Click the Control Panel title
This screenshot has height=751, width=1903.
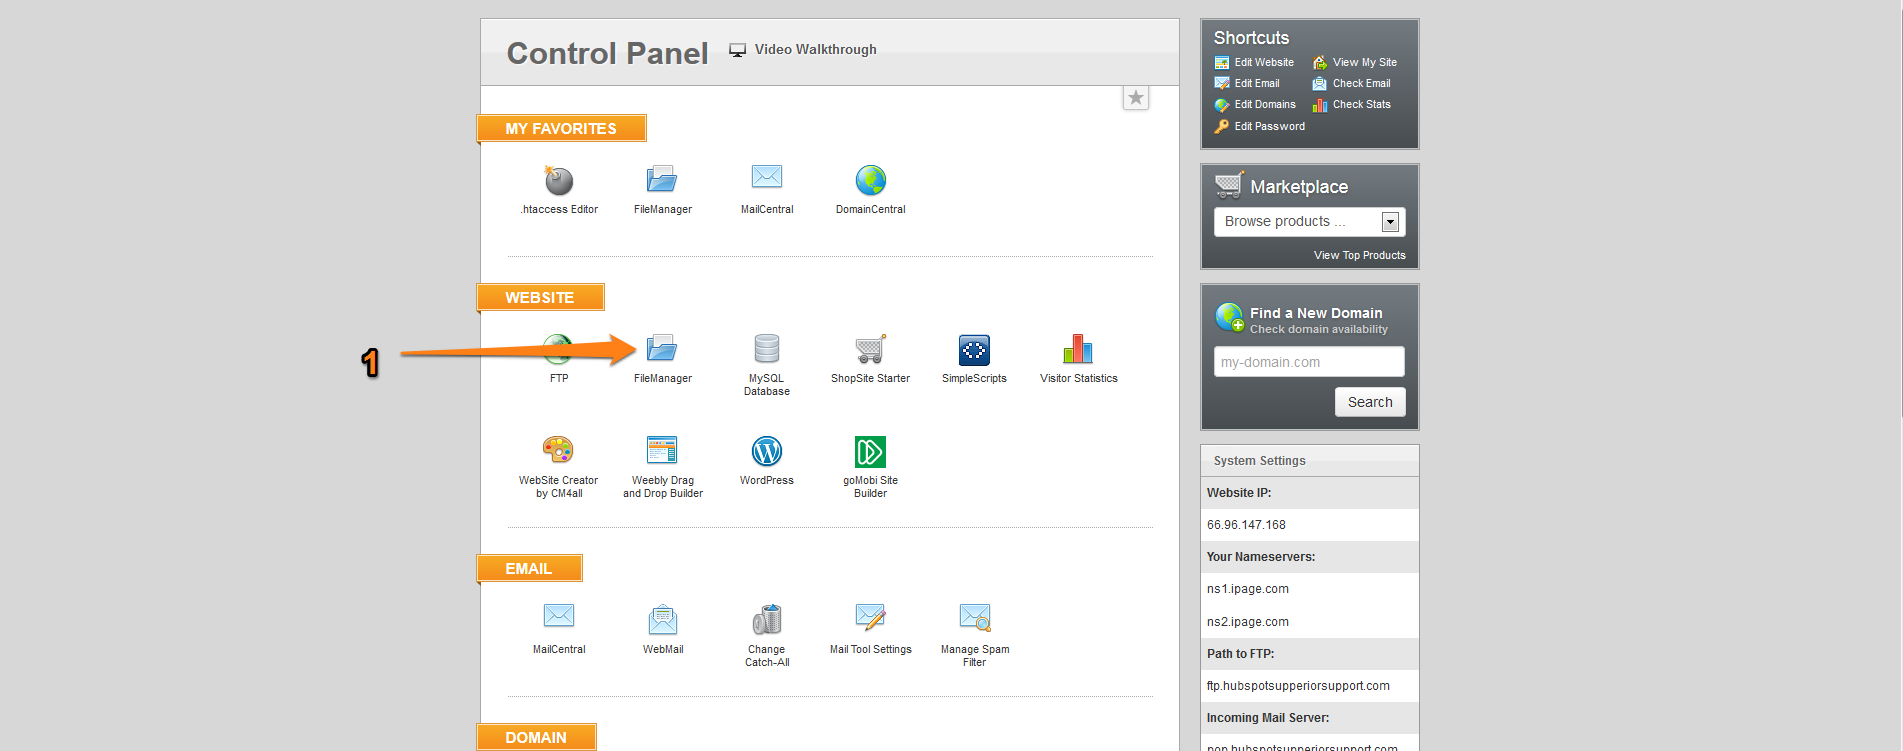[607, 53]
